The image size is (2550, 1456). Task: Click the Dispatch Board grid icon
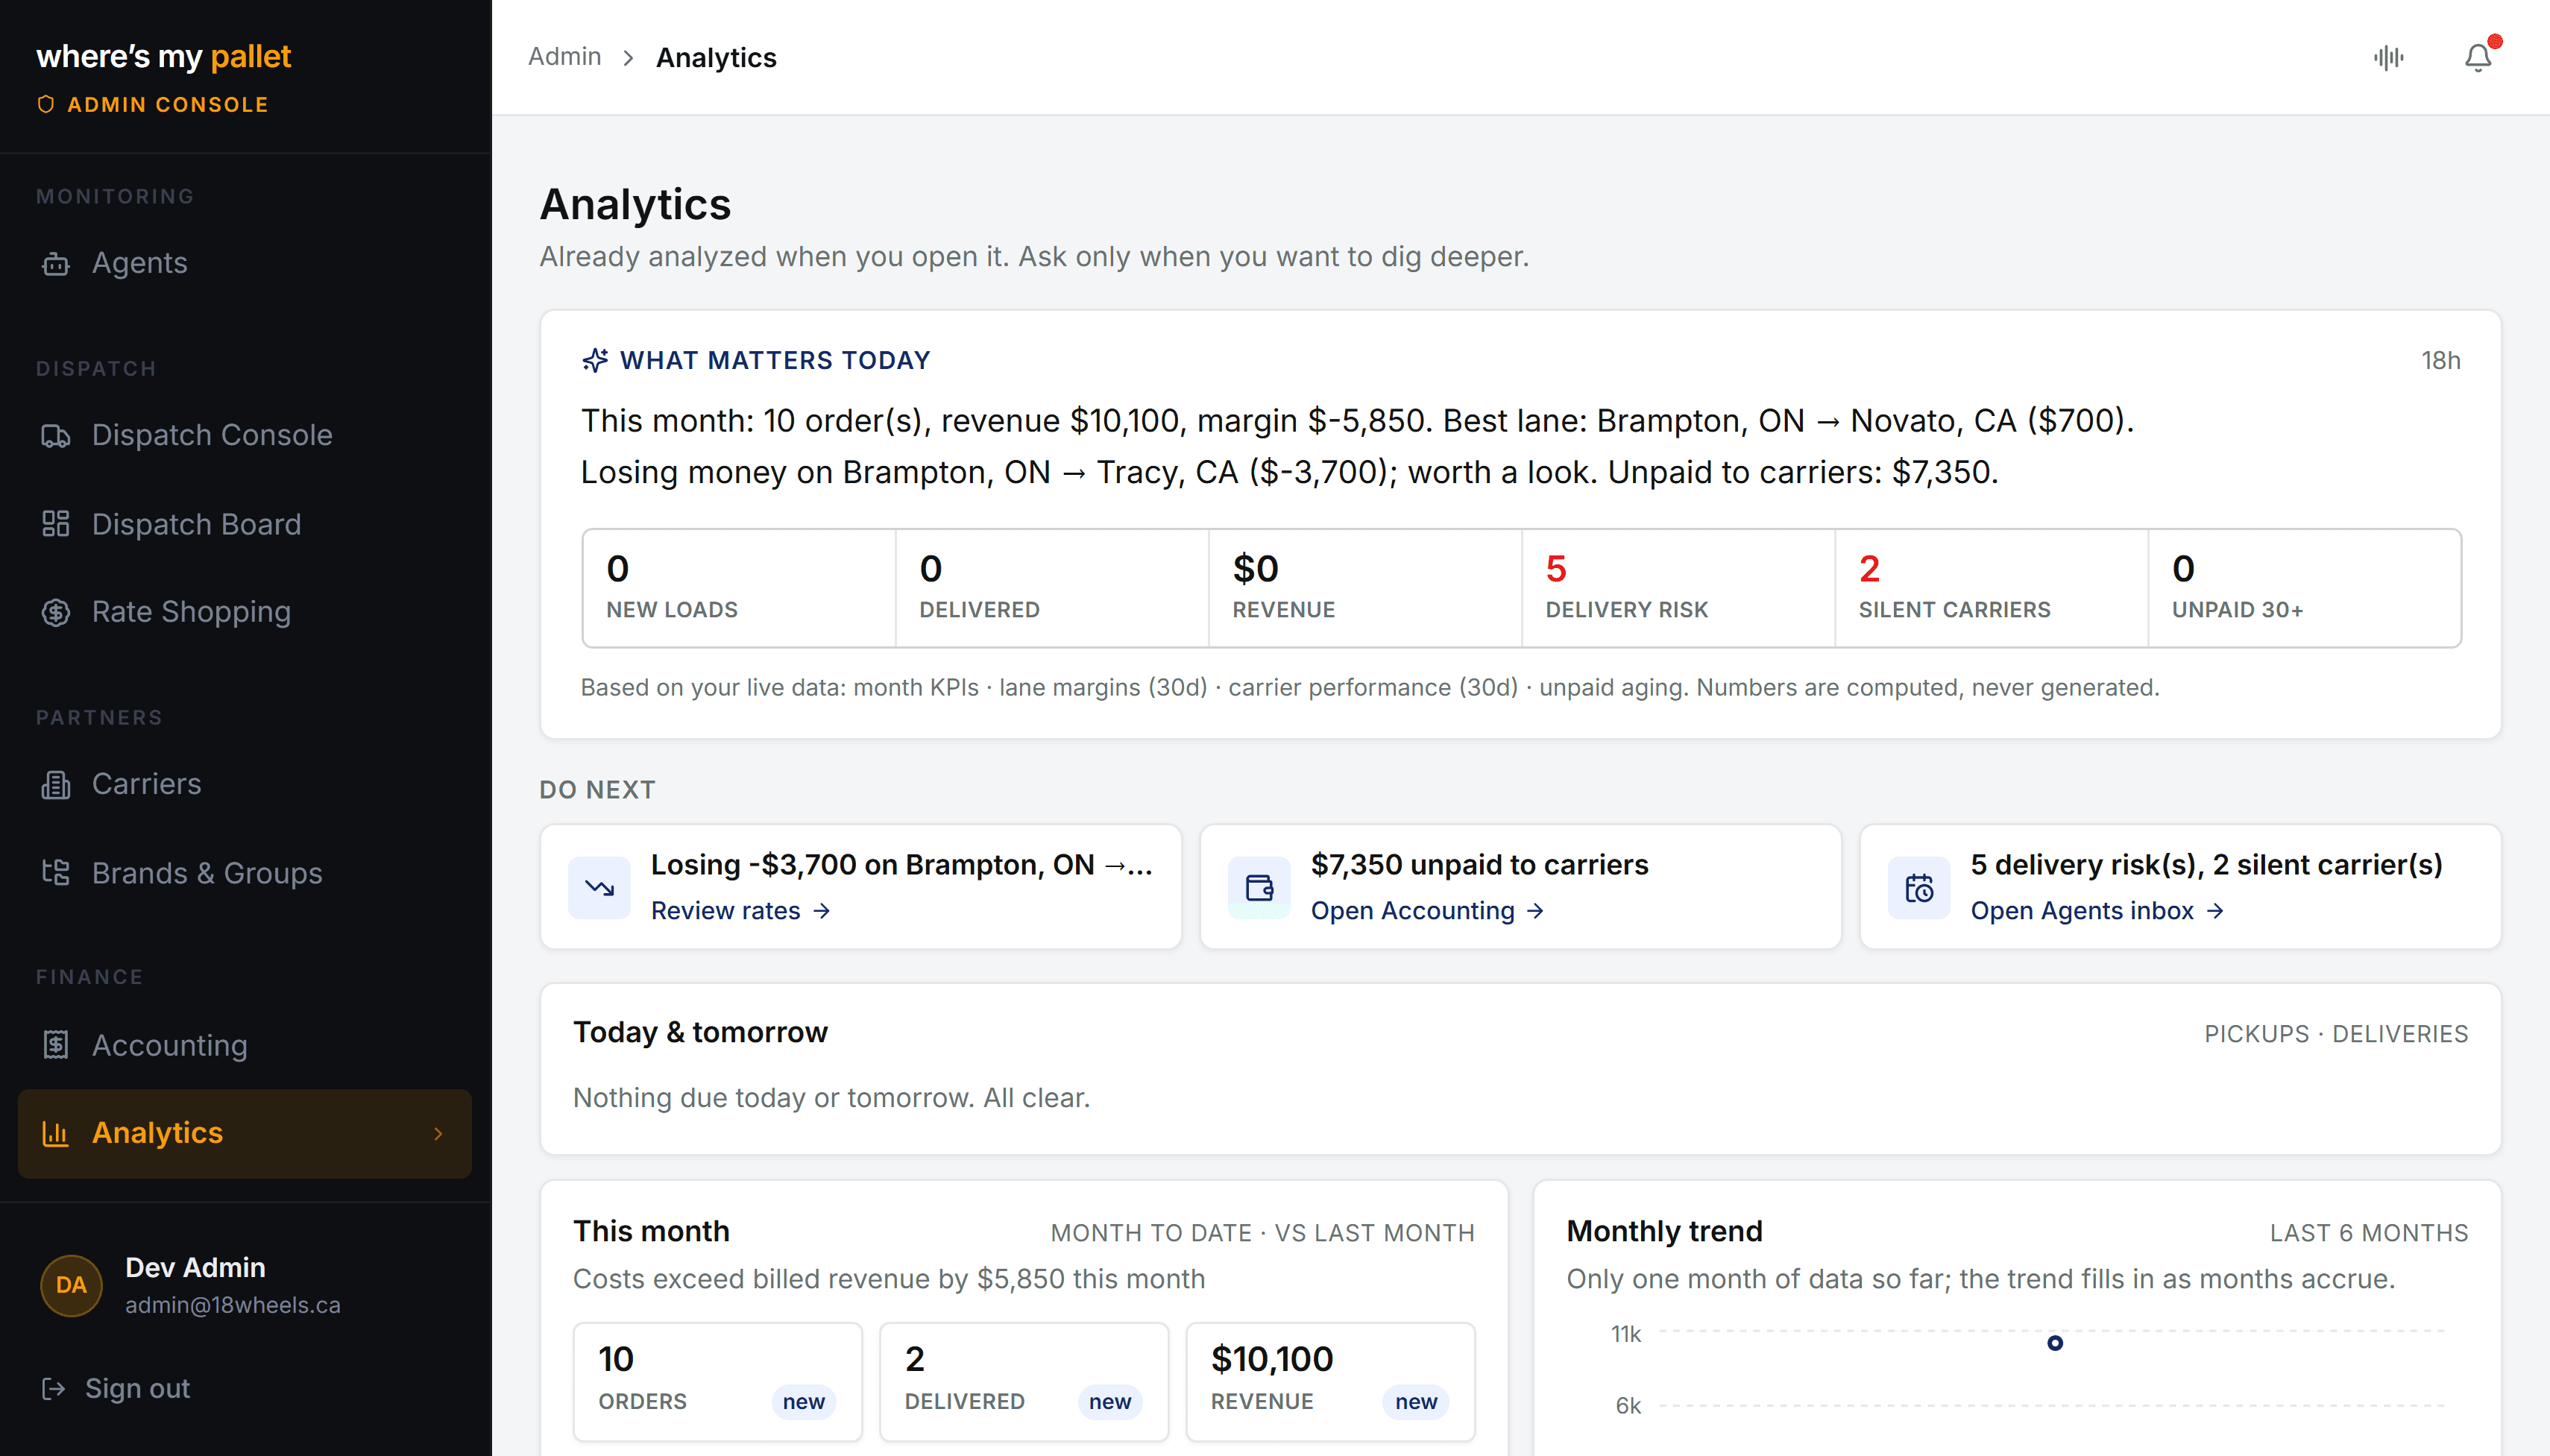pos(56,524)
